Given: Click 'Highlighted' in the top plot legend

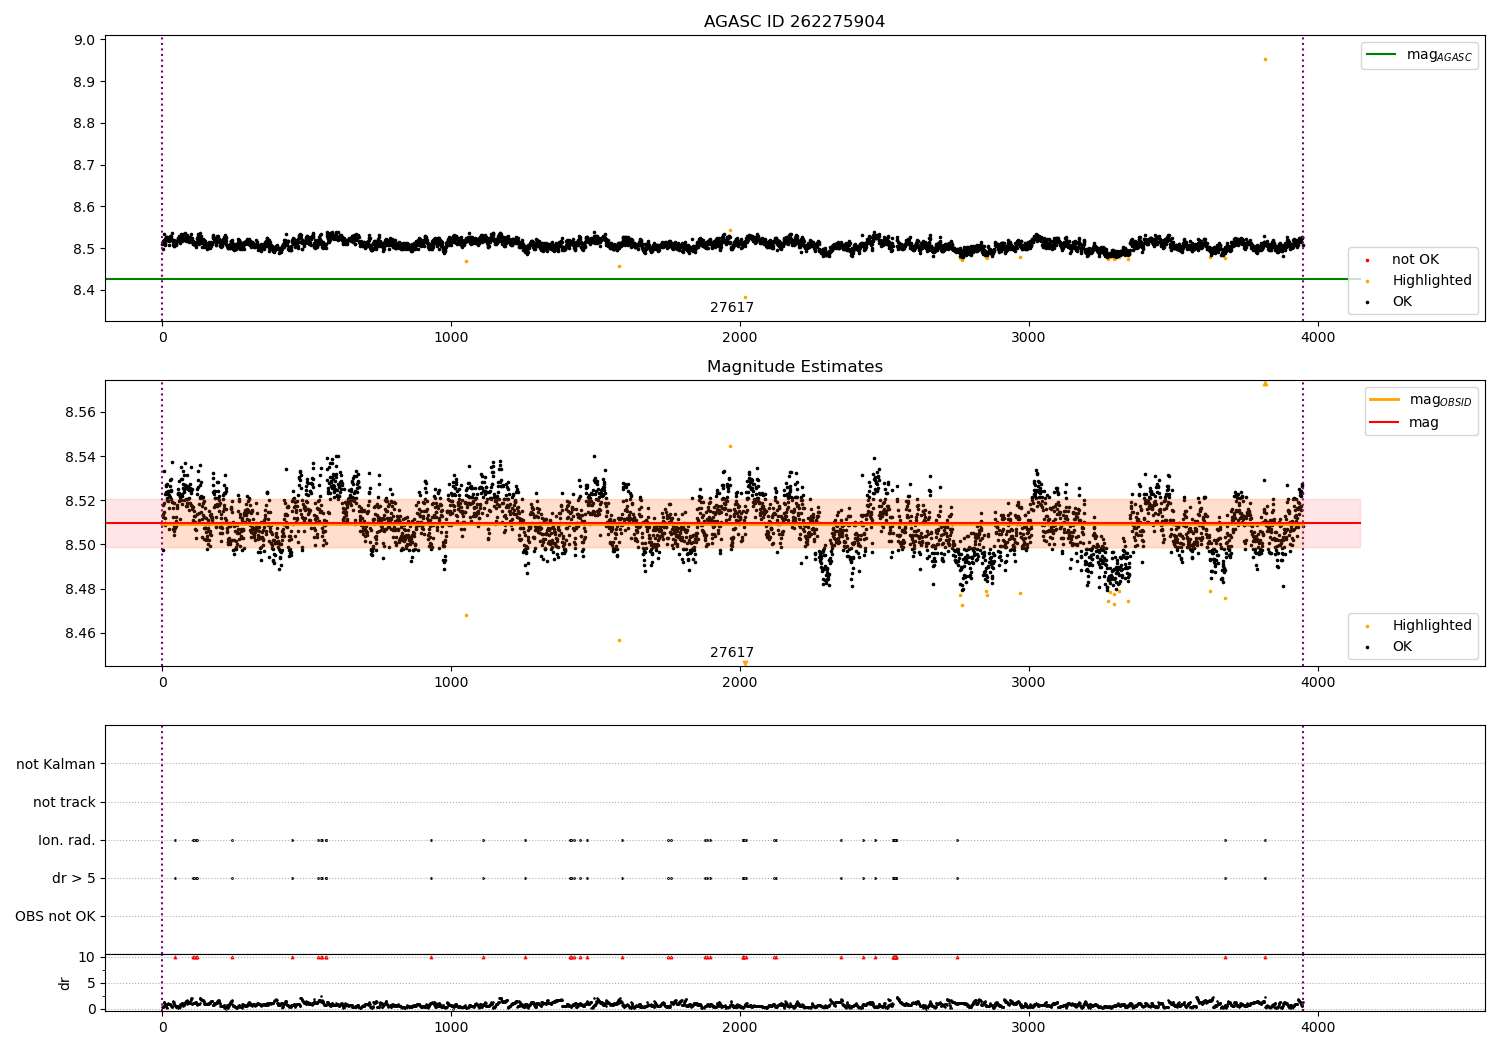Looking at the screenshot, I should click(x=1432, y=281).
